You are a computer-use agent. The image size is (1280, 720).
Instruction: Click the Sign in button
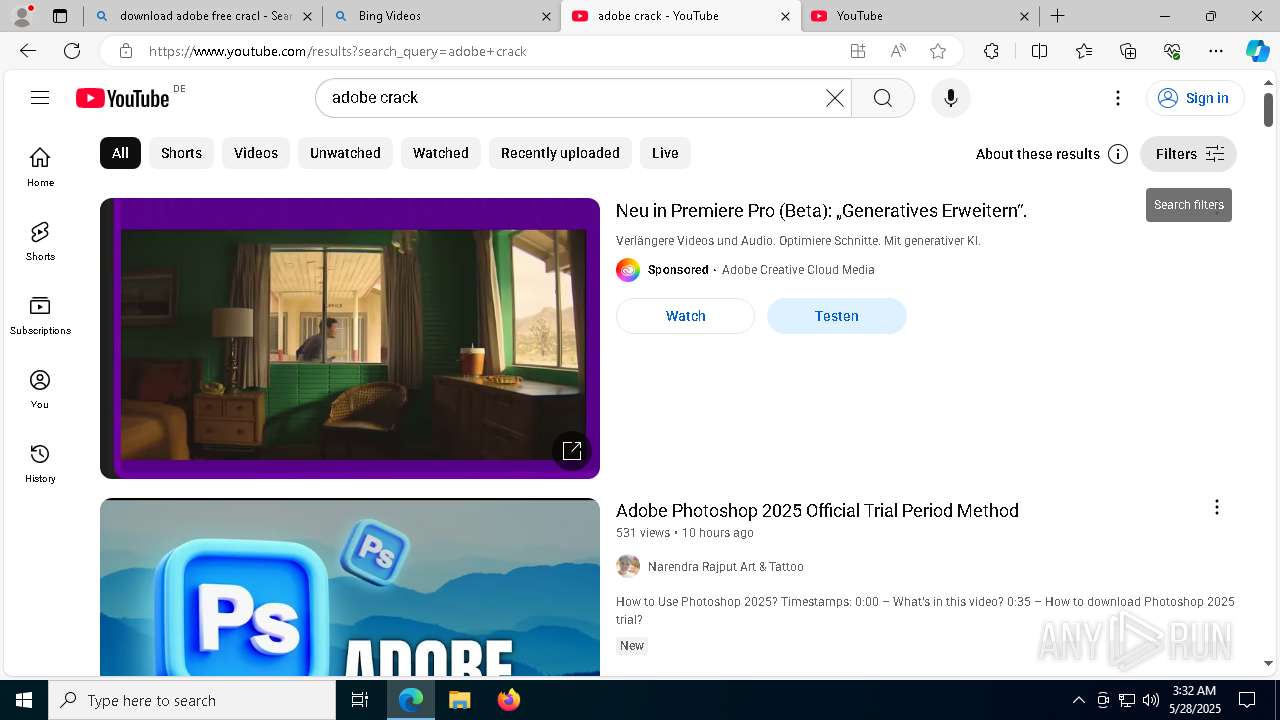(x=1194, y=98)
